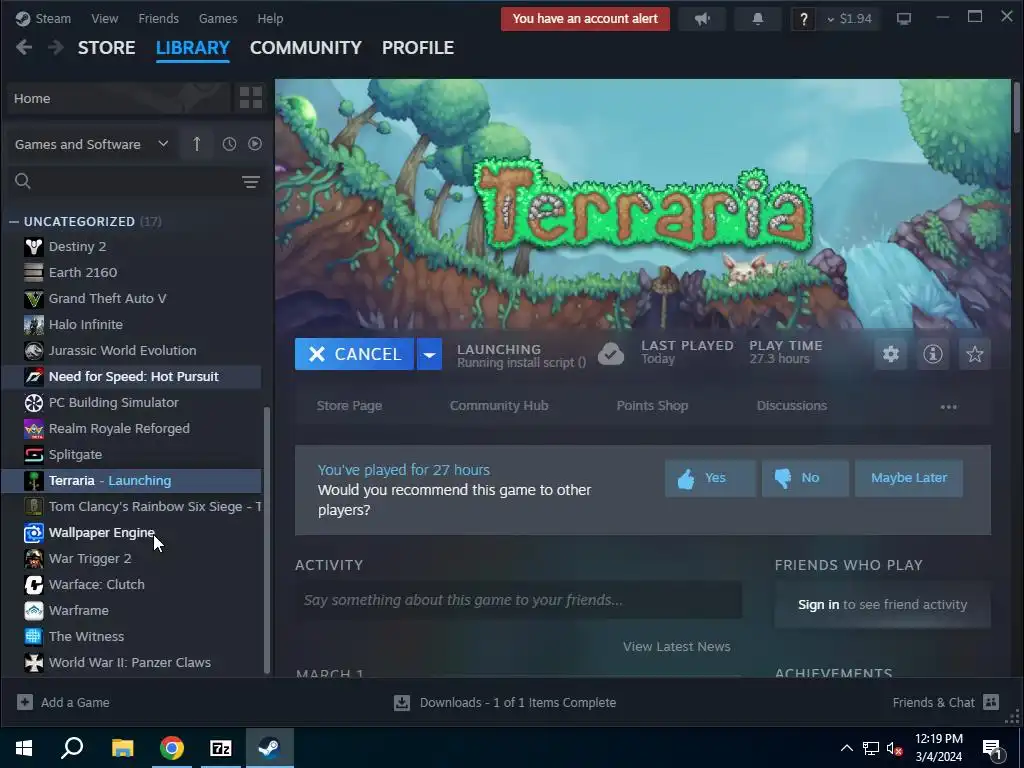1024x768 pixels.
Task: Open the collections grid view icon
Action: pos(251,98)
